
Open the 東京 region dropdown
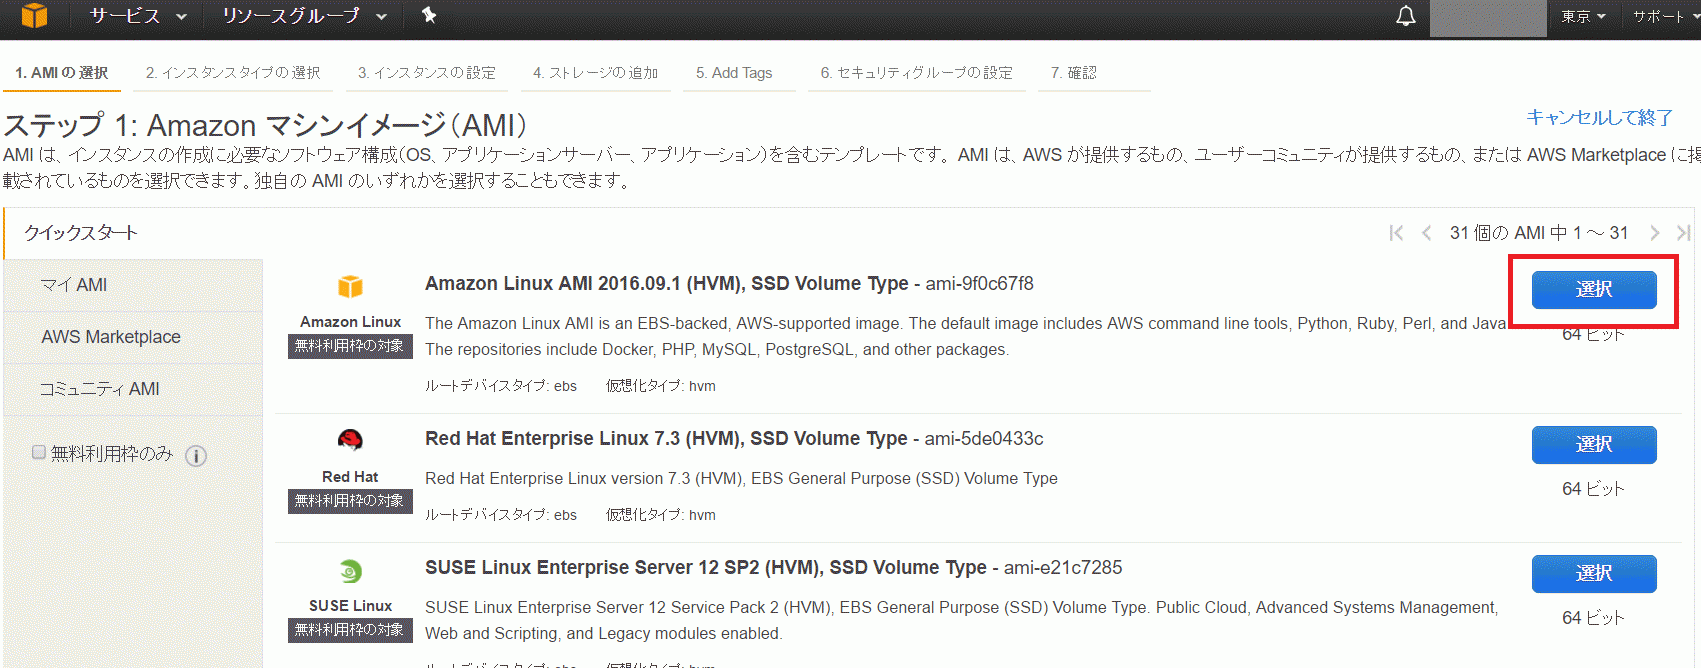[x=1583, y=16]
